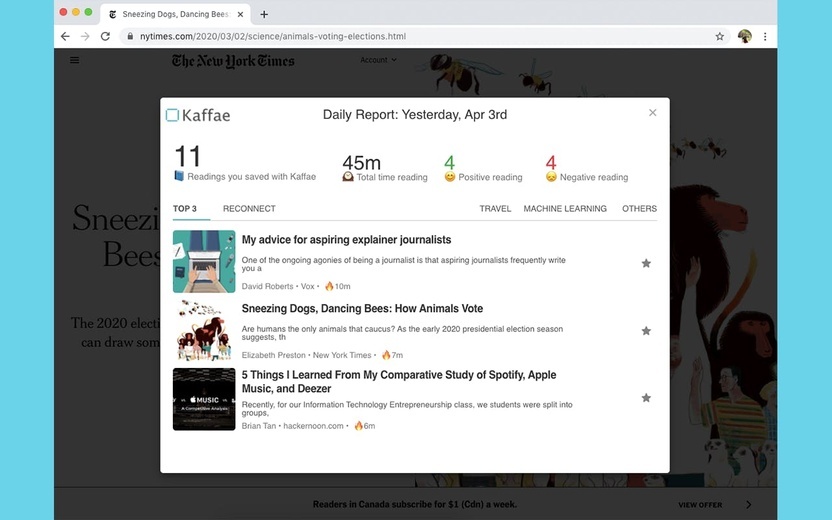The height and width of the screenshot is (520, 832).
Task: Click the View Offer arrow chevron
Action: [x=749, y=504]
